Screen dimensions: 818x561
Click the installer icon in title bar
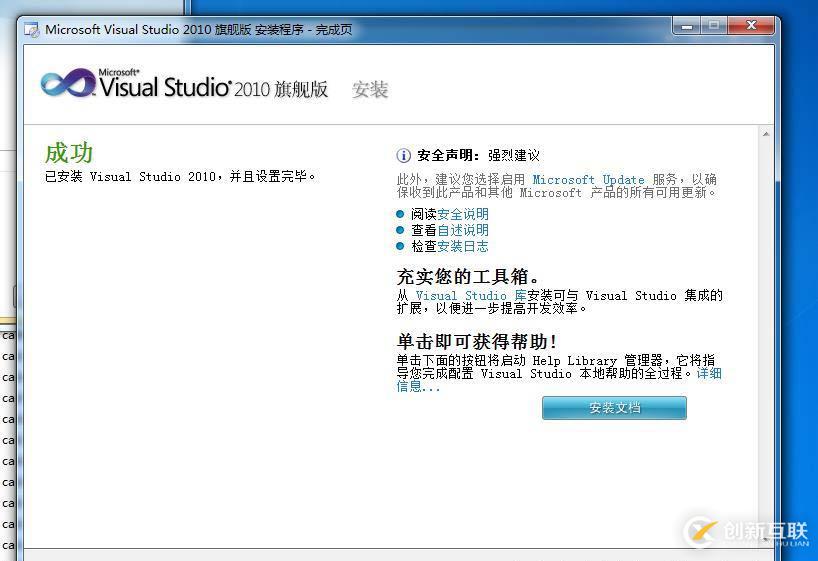(x=31, y=30)
